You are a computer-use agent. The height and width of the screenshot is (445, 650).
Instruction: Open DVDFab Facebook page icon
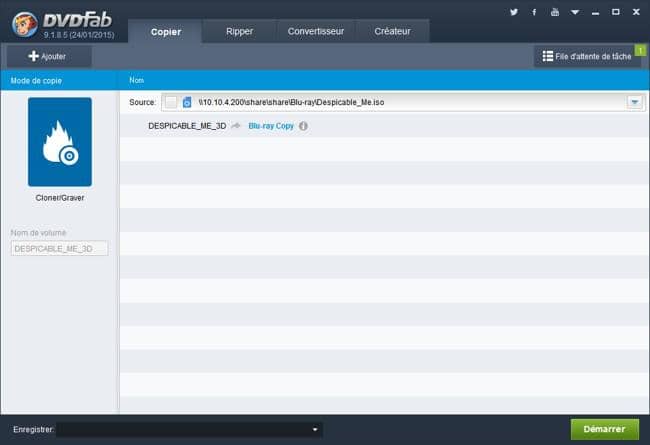pos(534,12)
